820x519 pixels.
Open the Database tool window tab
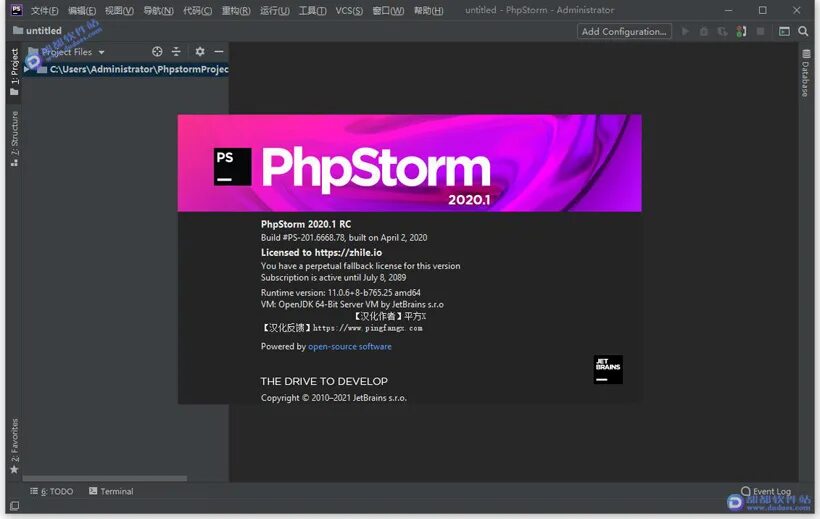(805, 73)
